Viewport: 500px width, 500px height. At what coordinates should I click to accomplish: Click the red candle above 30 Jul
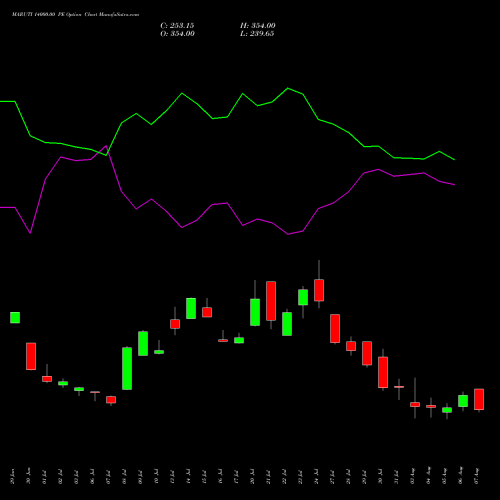click(x=383, y=372)
